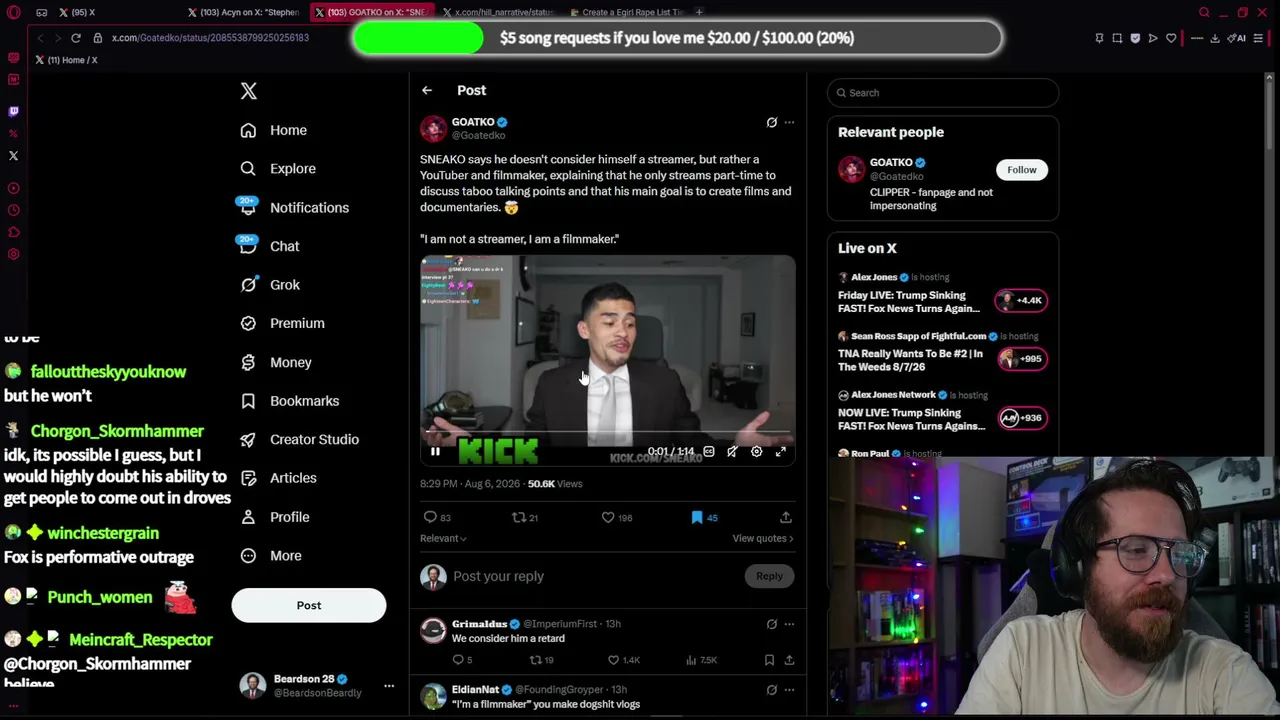Image resolution: width=1280 pixels, height=720 pixels.
Task: Follow GOATKO in Relevant people
Action: [1022, 170]
